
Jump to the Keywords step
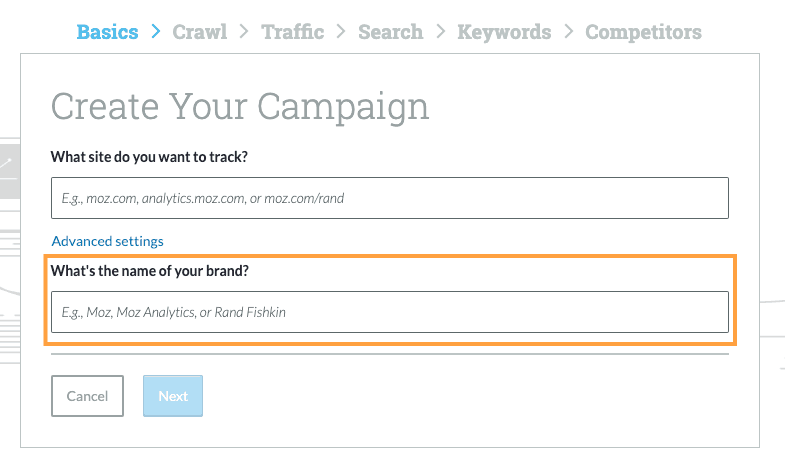(504, 32)
